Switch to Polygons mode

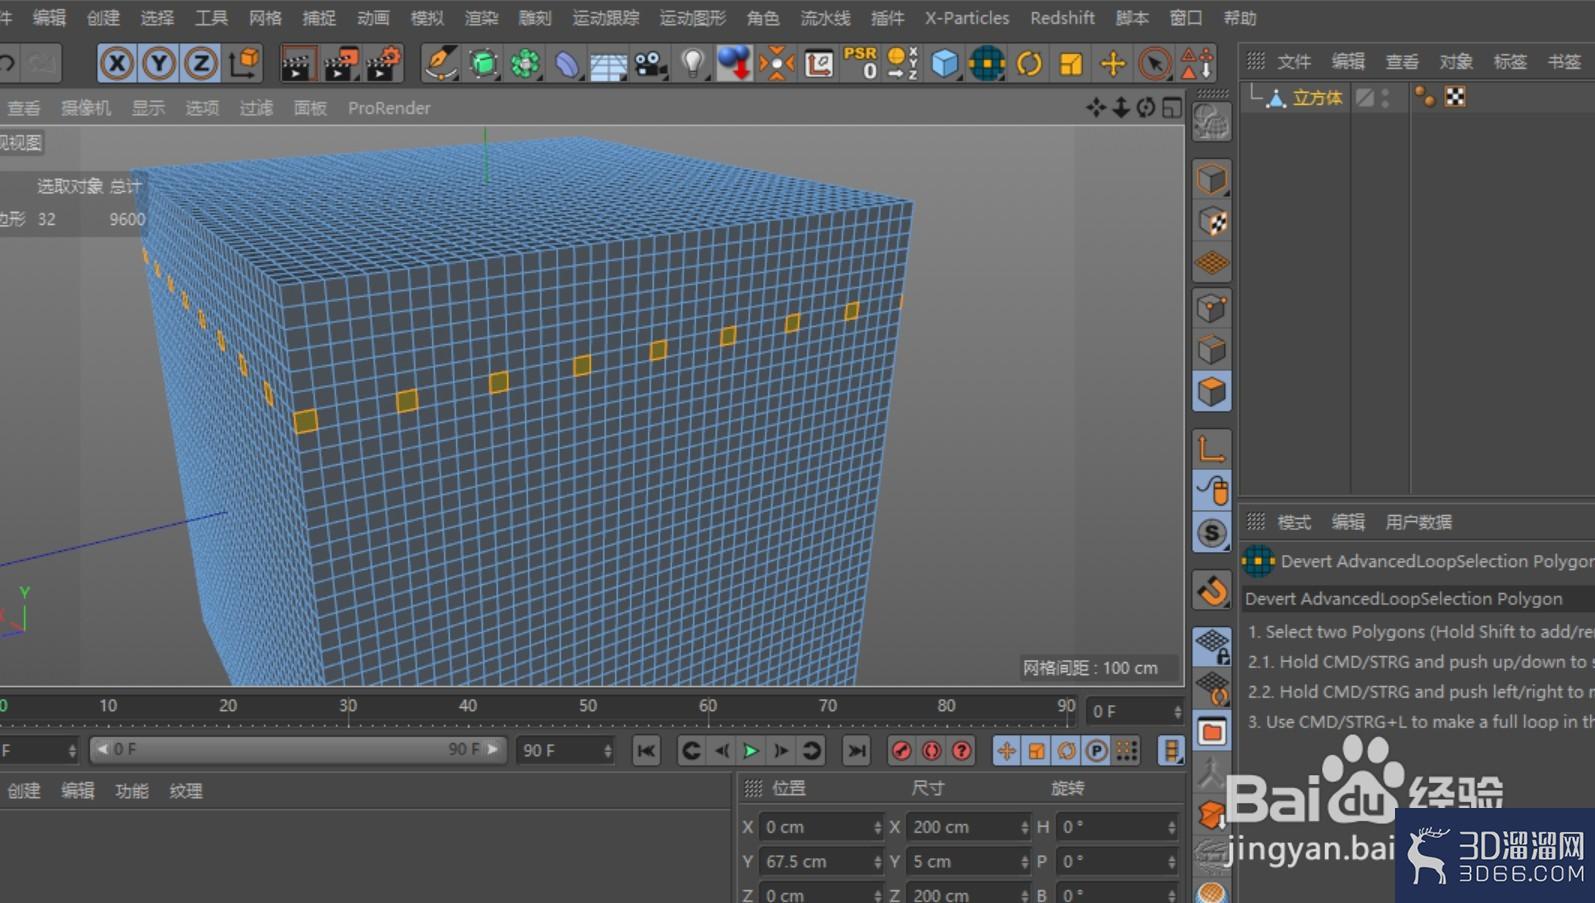pos(1211,392)
